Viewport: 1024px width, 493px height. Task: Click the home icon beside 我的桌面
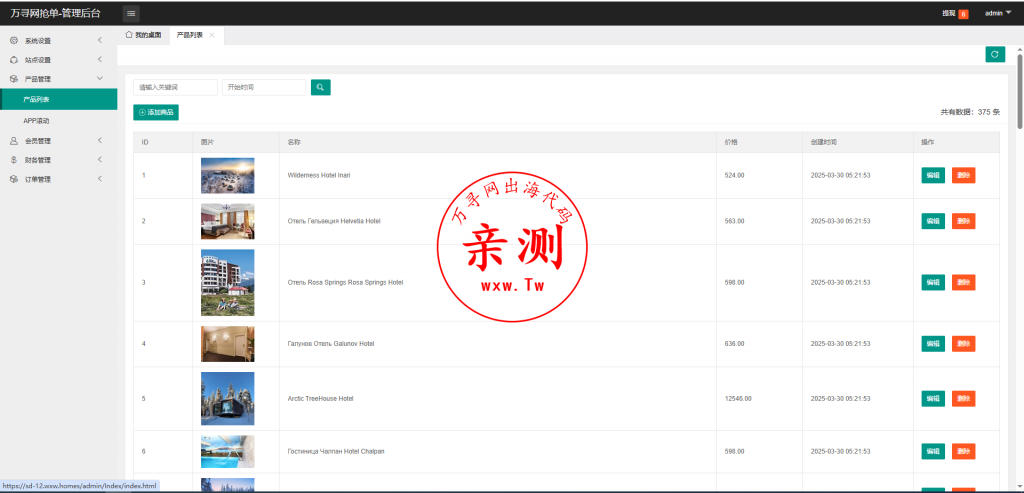[129, 35]
